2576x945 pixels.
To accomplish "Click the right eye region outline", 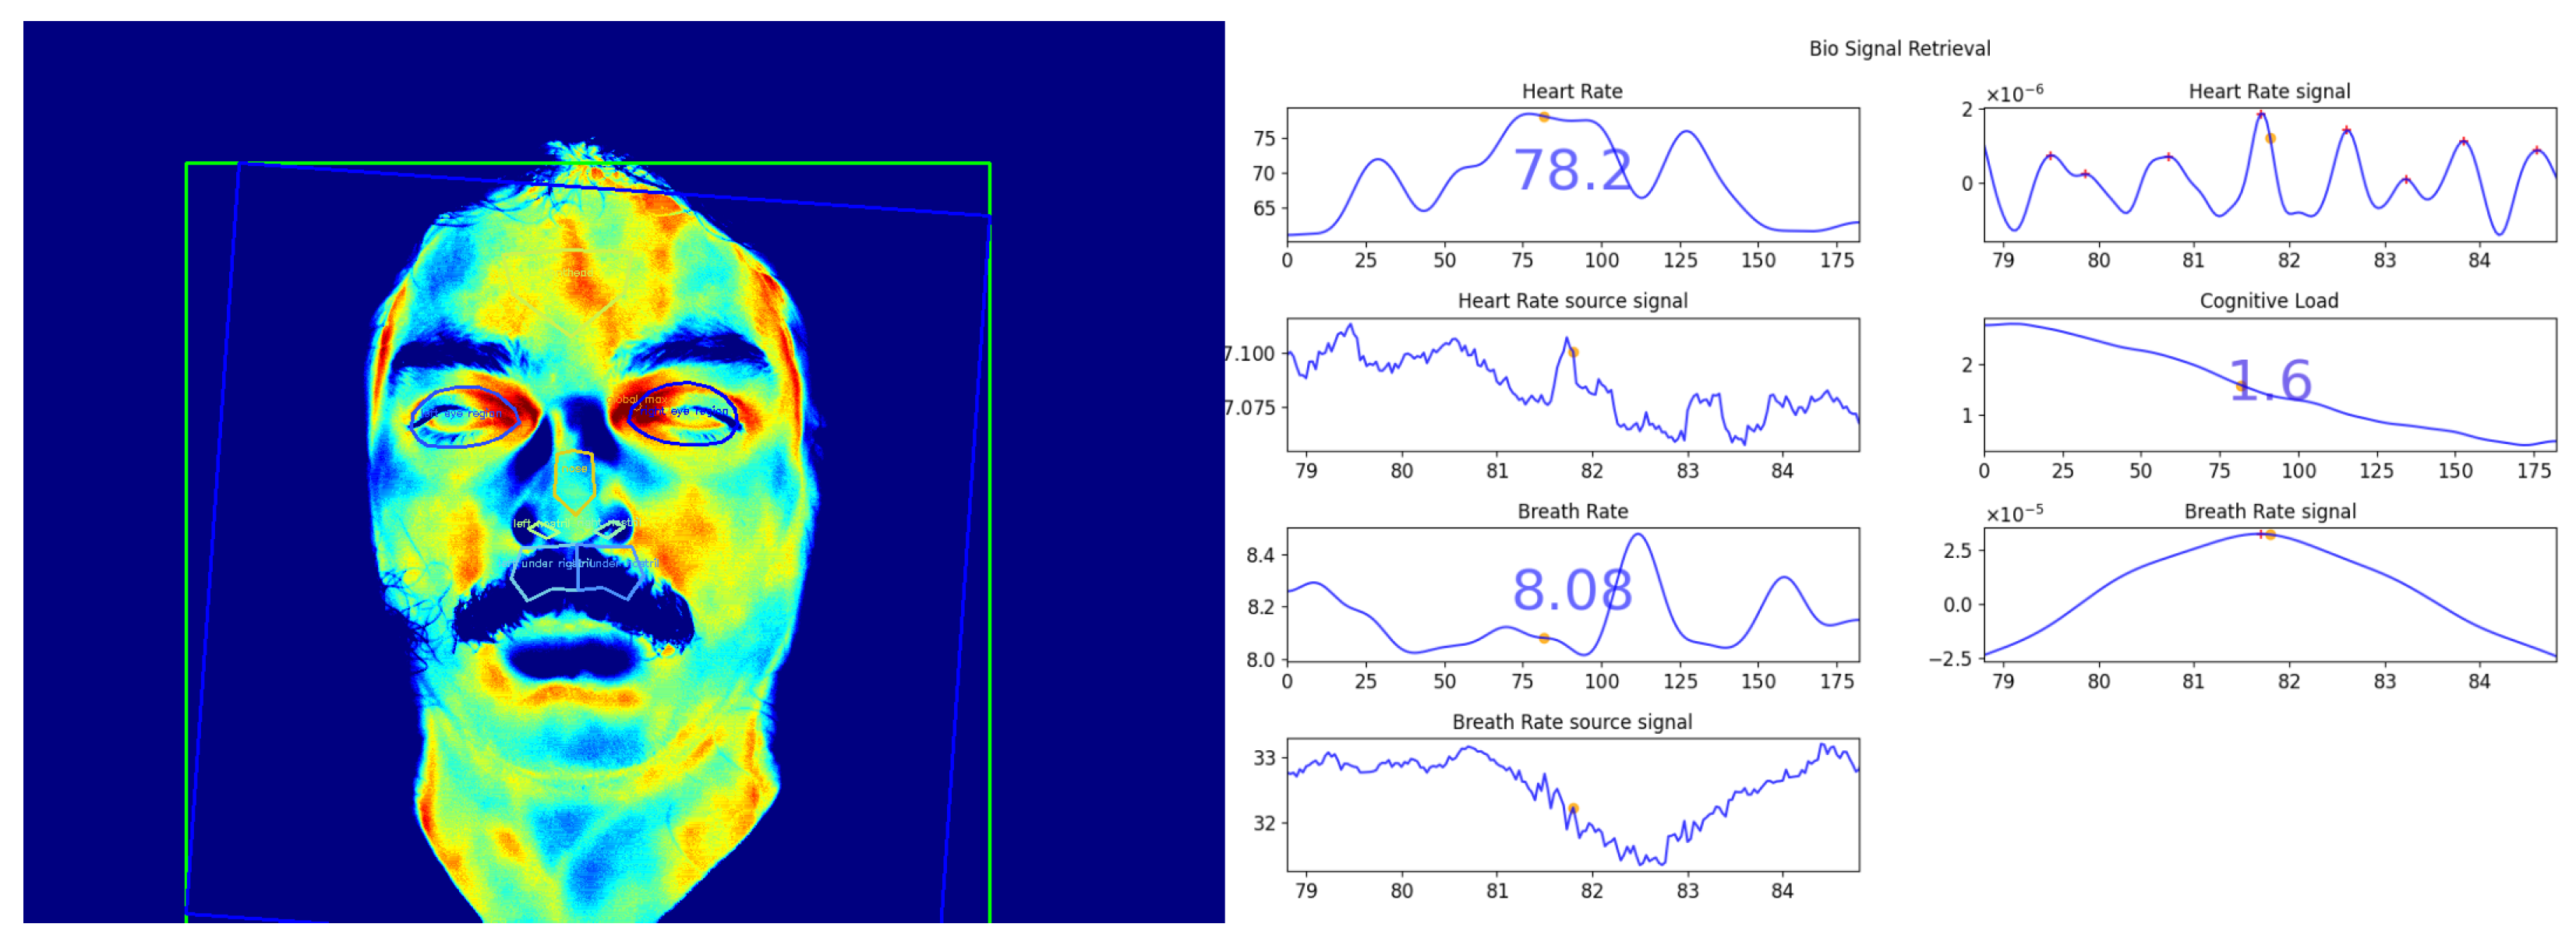I will 684,413.
